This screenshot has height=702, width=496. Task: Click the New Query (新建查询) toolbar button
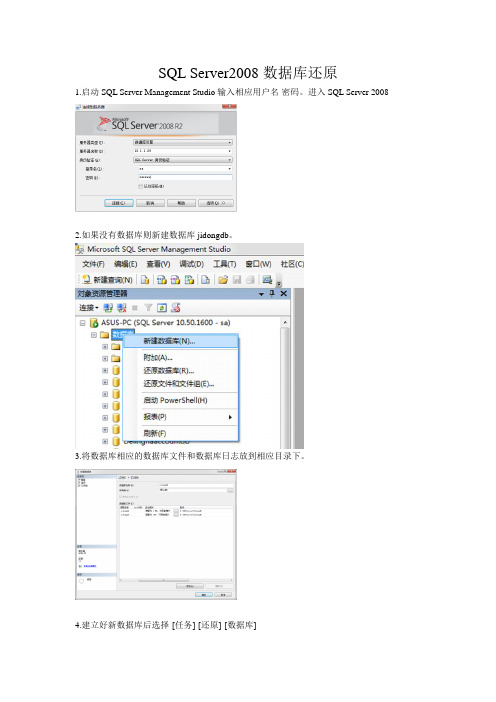coord(107,280)
